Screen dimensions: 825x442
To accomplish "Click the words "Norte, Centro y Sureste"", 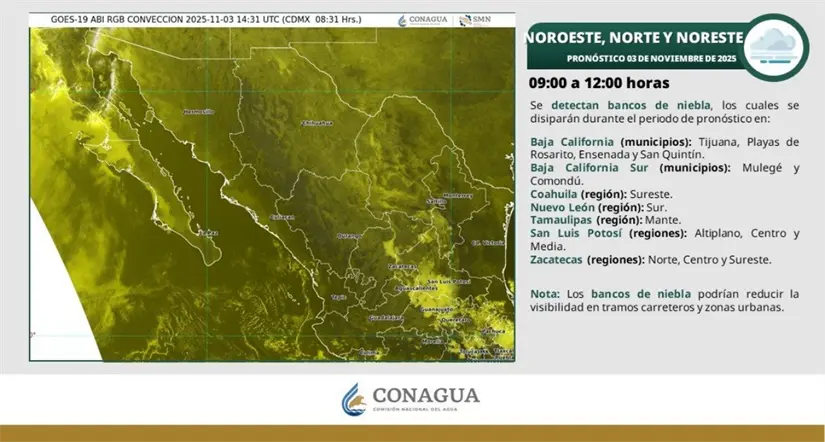I will [710, 260].
